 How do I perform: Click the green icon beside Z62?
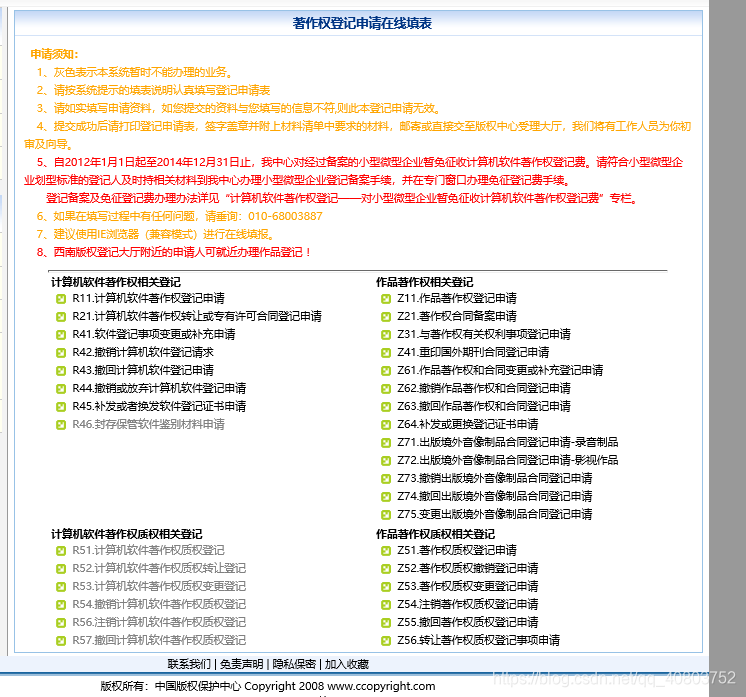pyautogui.click(x=386, y=389)
